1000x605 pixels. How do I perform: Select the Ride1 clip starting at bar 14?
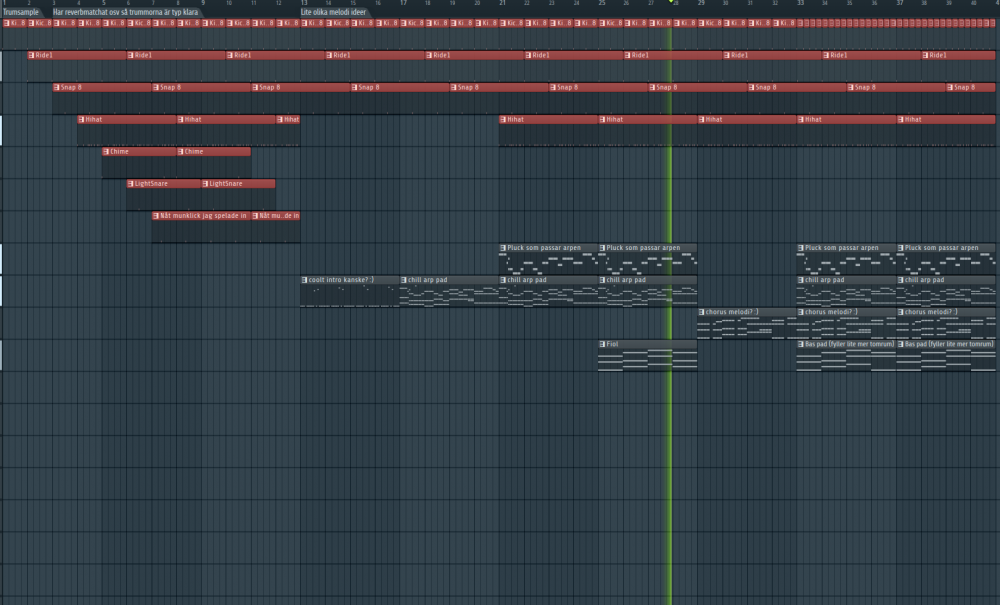tap(375, 55)
